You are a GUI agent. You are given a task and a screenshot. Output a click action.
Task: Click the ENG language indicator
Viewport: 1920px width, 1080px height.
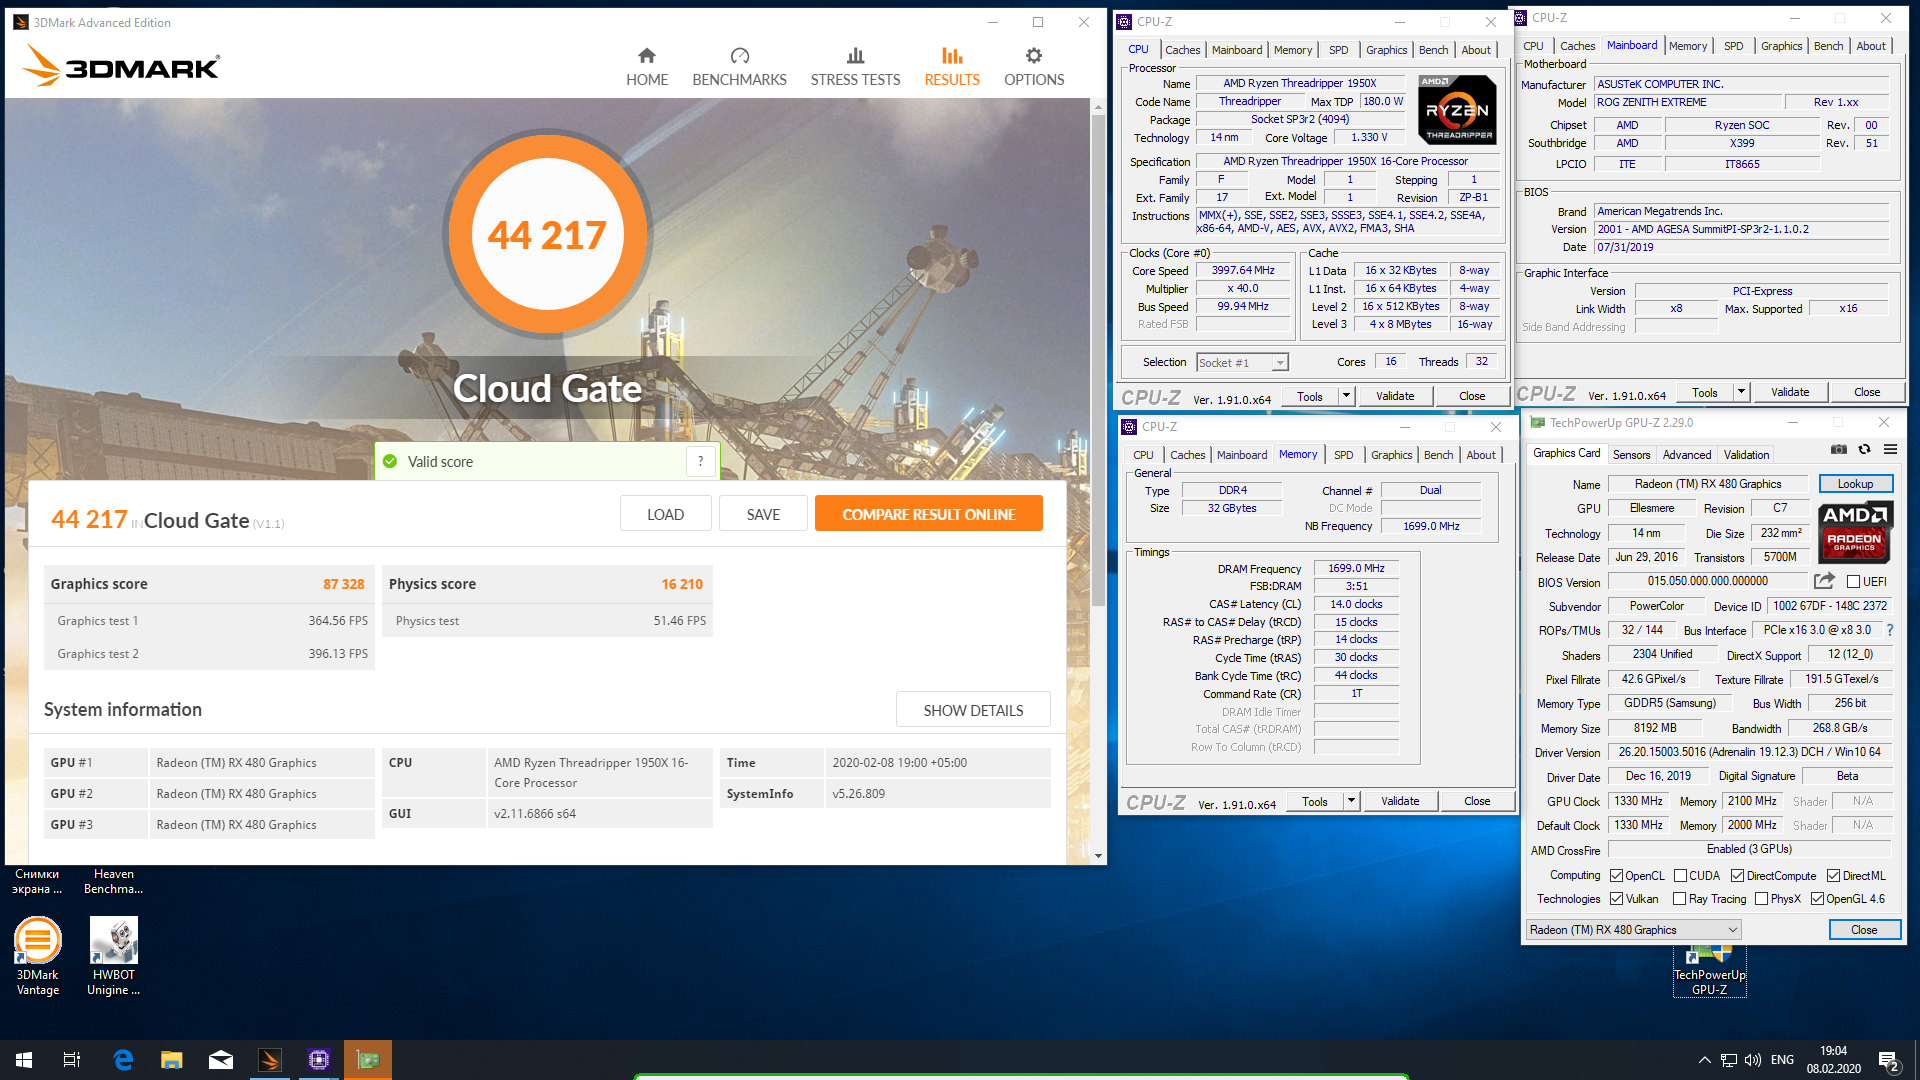[1782, 1060]
